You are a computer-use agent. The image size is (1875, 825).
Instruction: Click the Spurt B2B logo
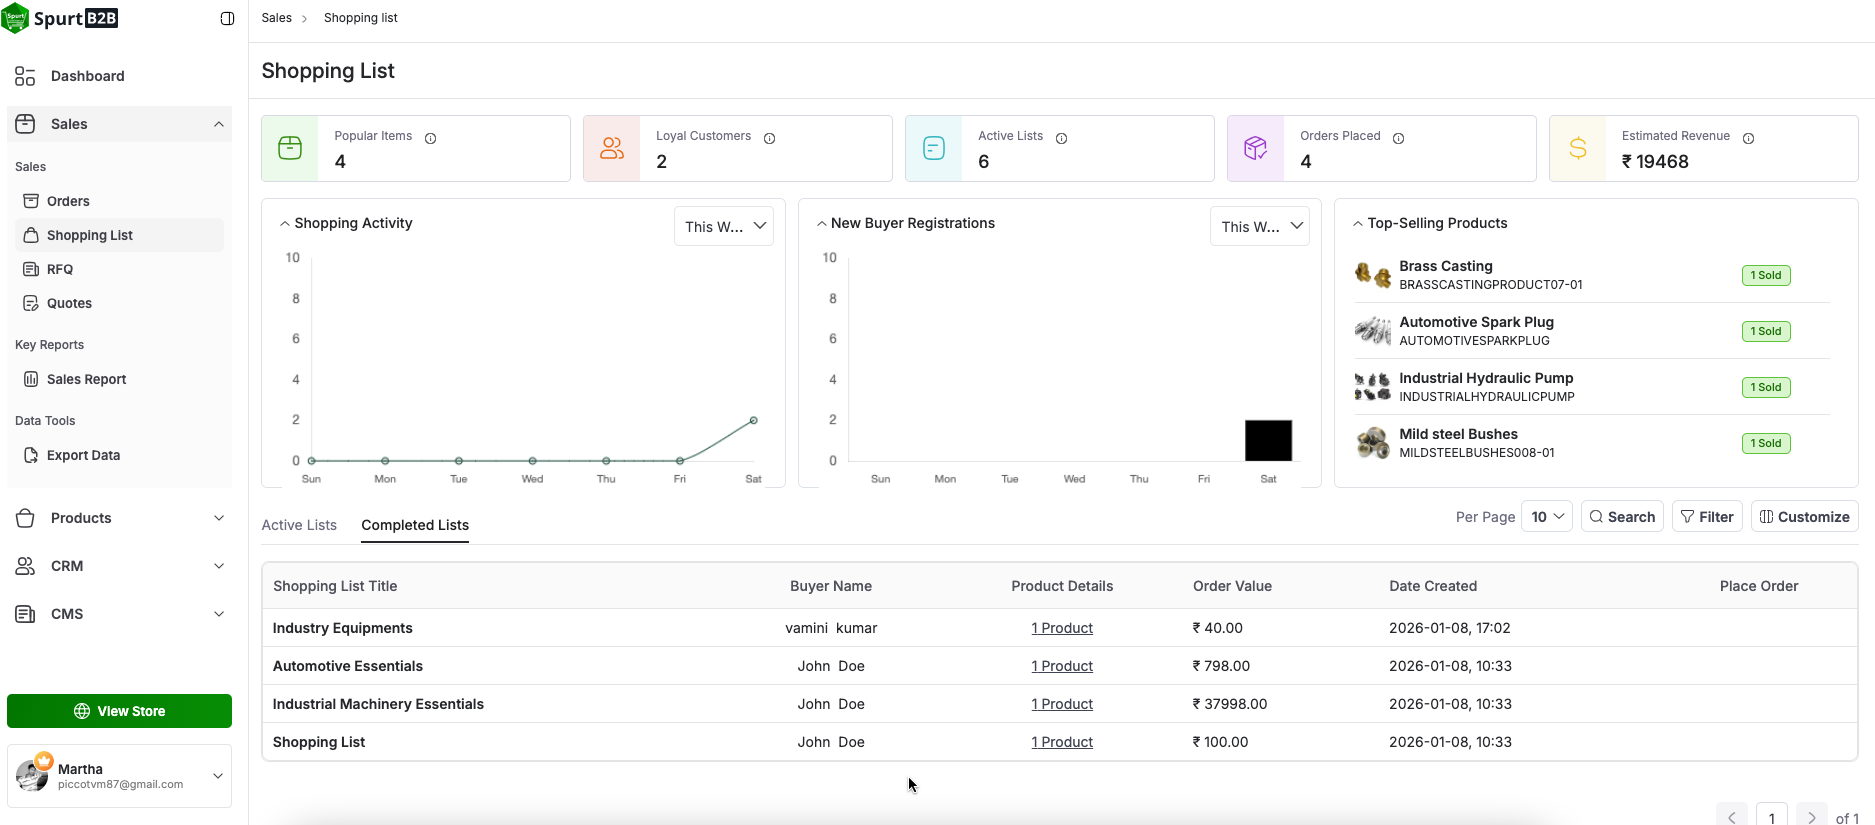click(x=60, y=18)
